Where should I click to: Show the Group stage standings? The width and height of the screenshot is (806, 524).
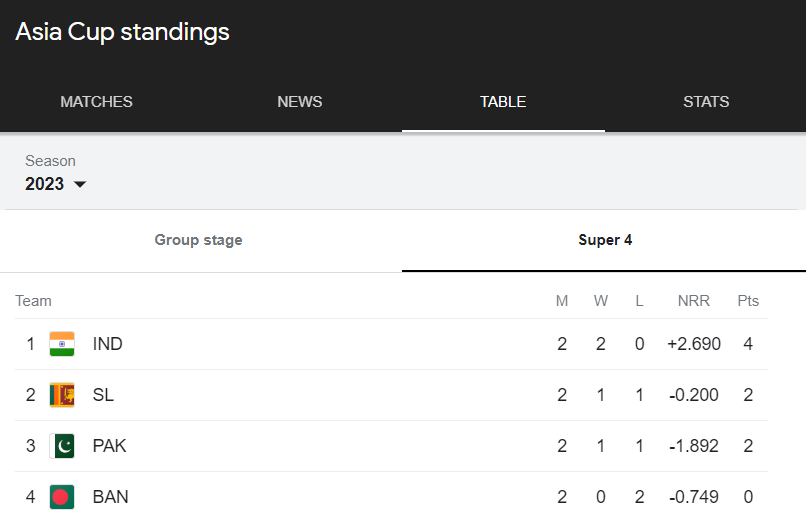pyautogui.click(x=198, y=240)
